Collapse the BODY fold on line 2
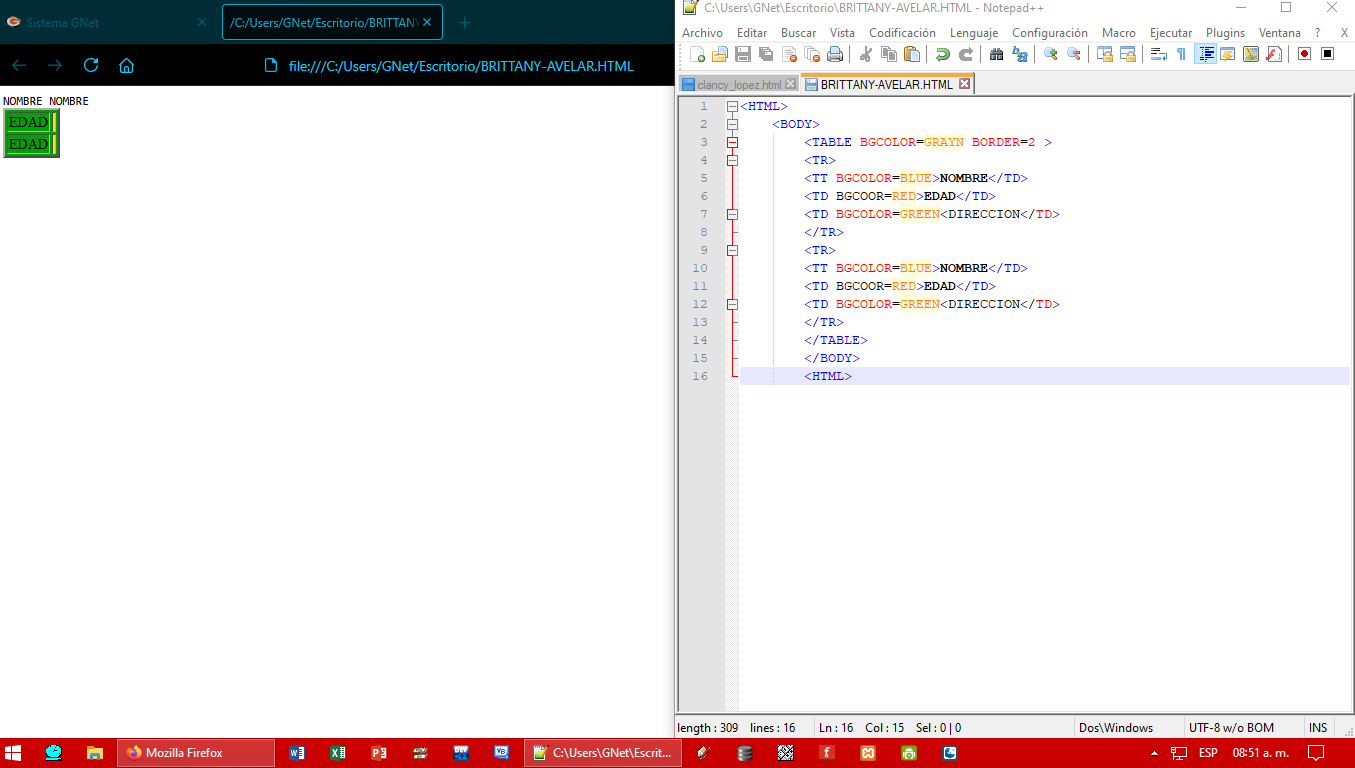Viewport: 1355px width, 768px height. [x=732, y=124]
